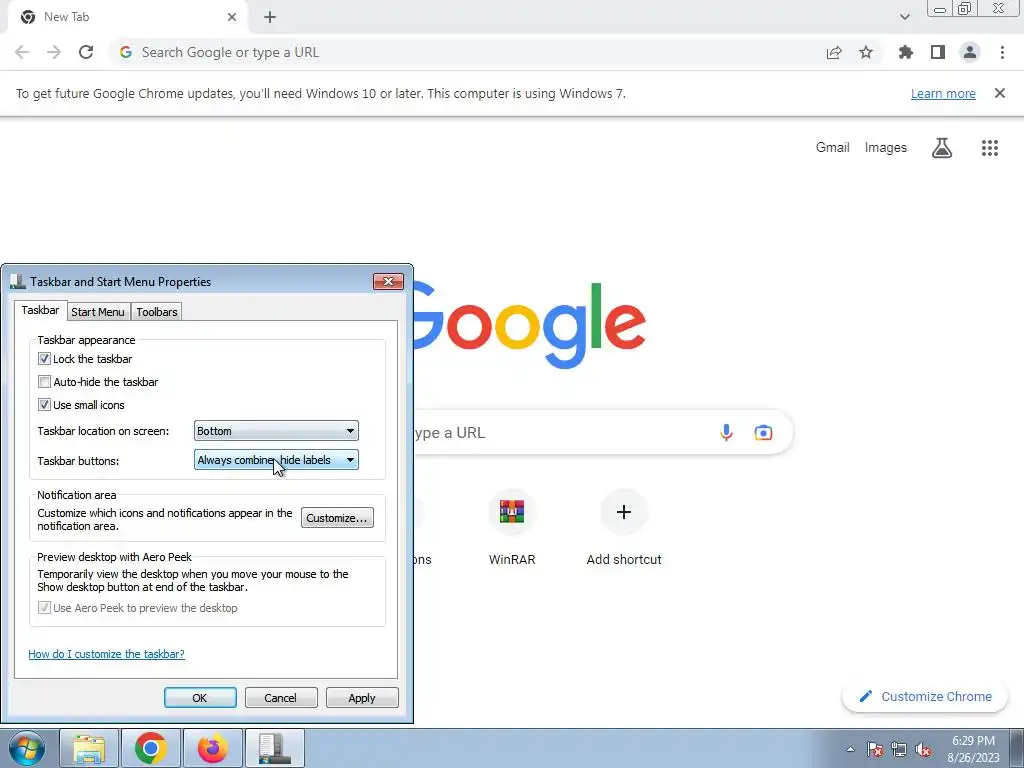Start voice search with microphone icon
The image size is (1024, 768).
726,432
